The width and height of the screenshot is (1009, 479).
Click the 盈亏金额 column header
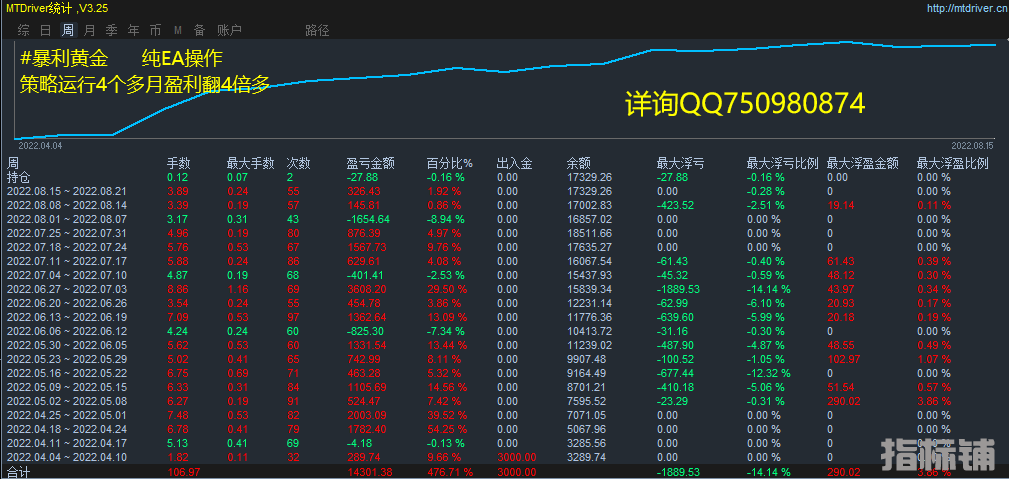[x=370, y=163]
